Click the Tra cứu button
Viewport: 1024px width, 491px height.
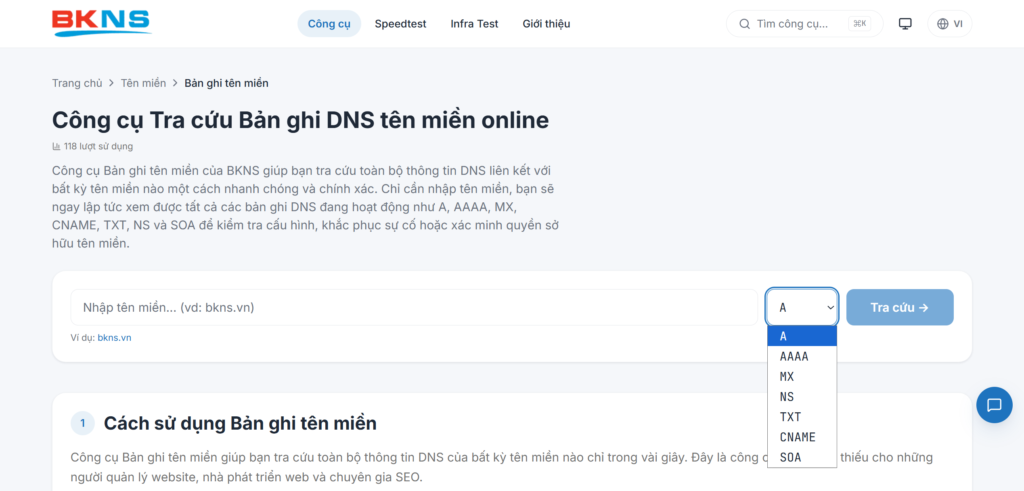[900, 308]
